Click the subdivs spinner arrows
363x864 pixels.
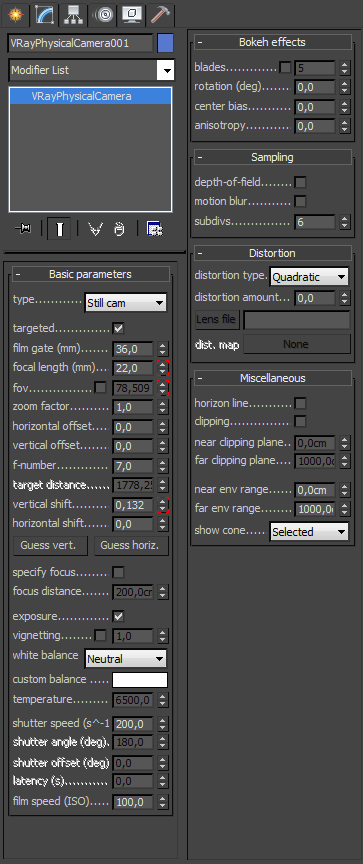coord(345,222)
